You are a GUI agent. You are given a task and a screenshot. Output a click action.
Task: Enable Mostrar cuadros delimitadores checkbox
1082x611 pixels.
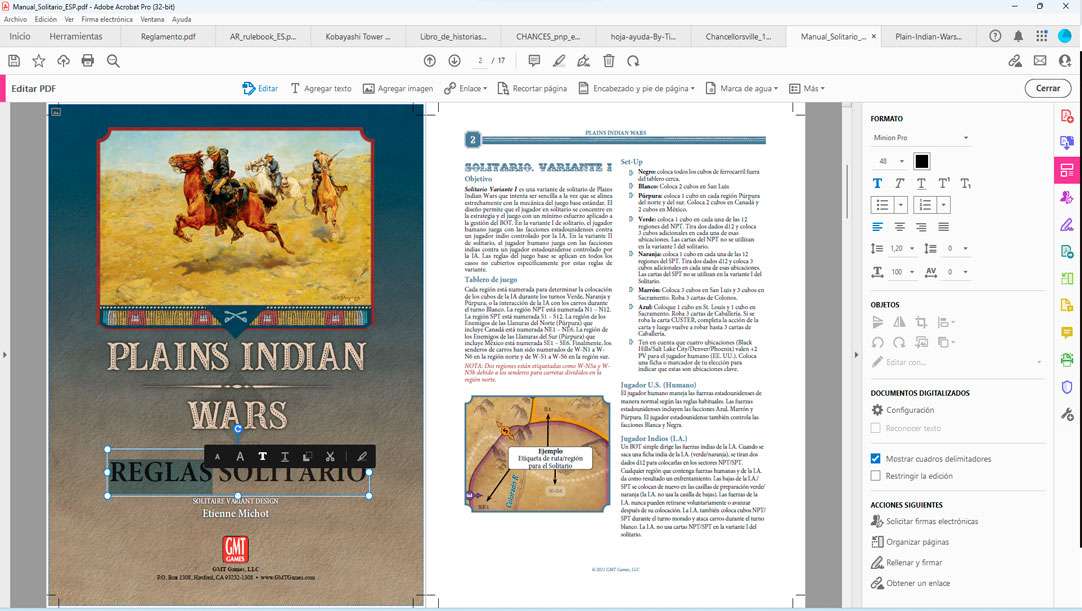[x=876, y=458]
